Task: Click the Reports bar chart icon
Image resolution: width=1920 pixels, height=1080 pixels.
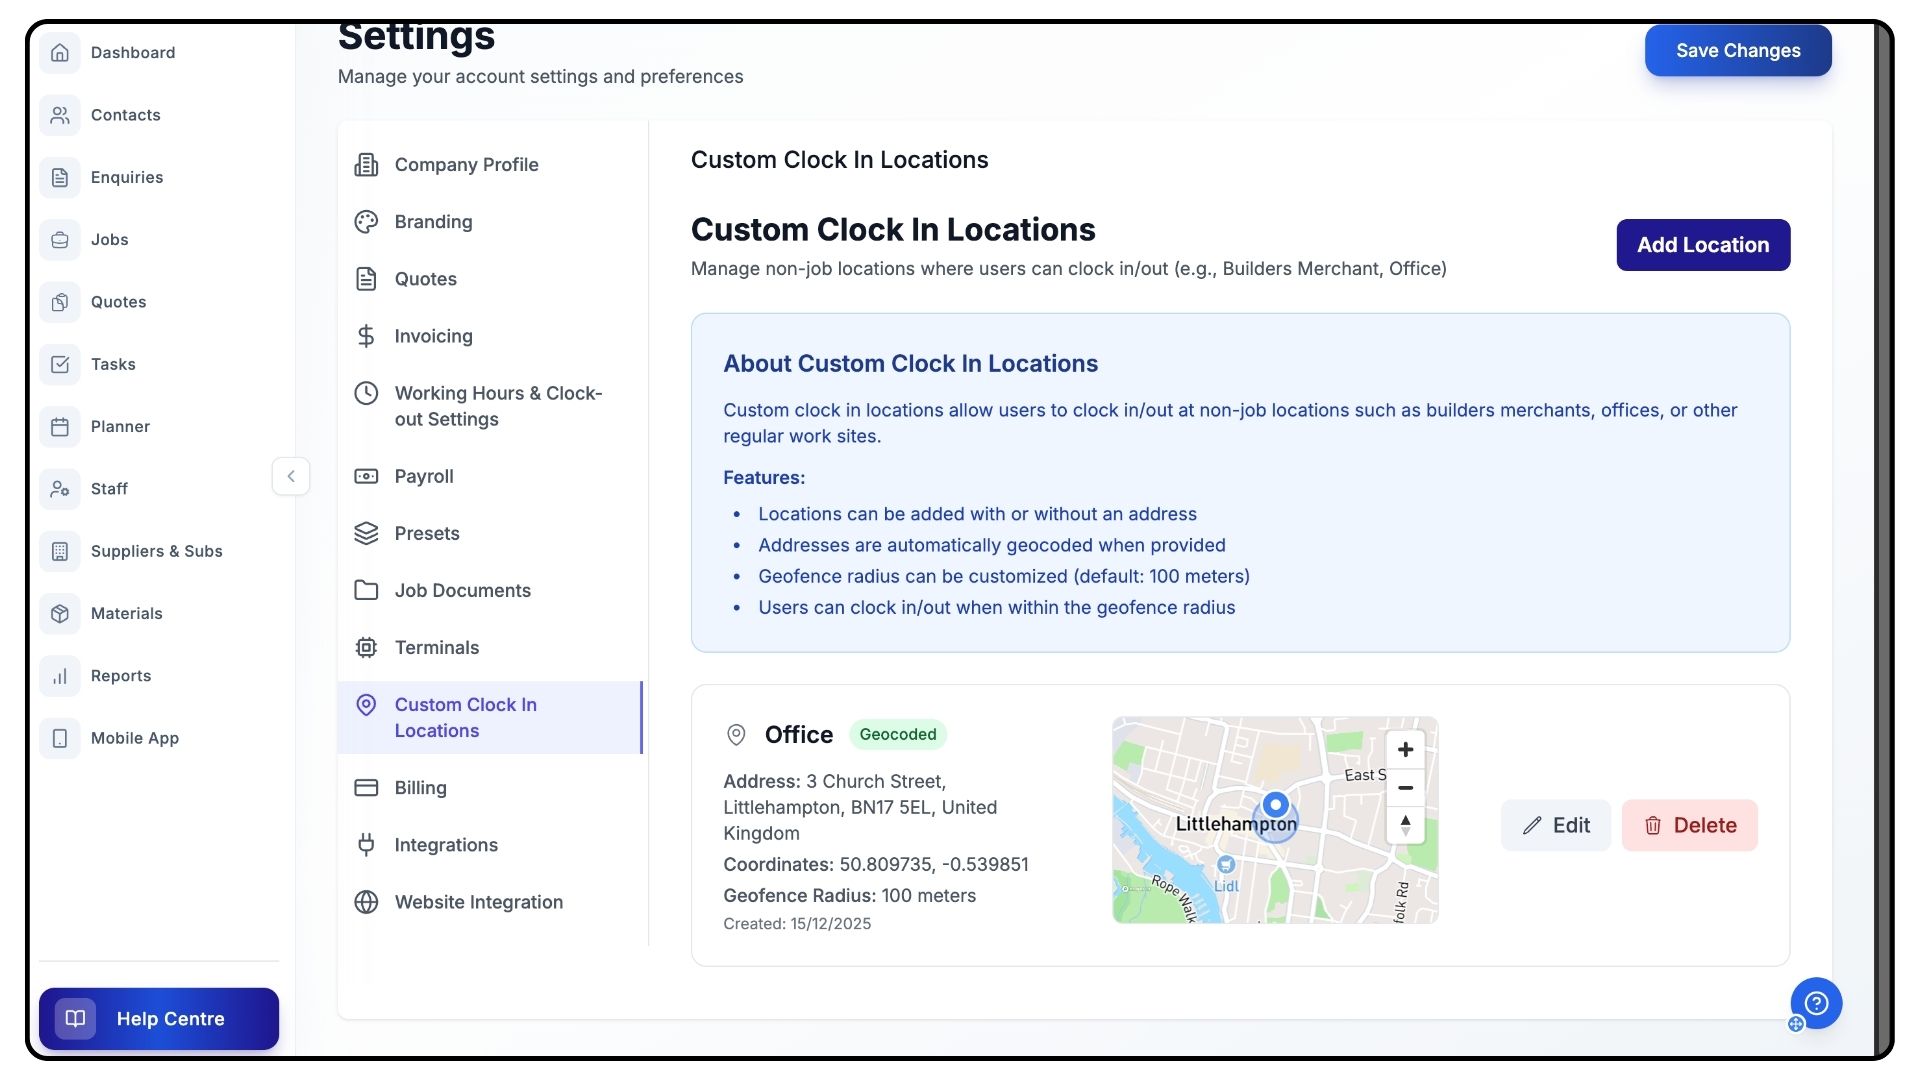Action: 60,676
